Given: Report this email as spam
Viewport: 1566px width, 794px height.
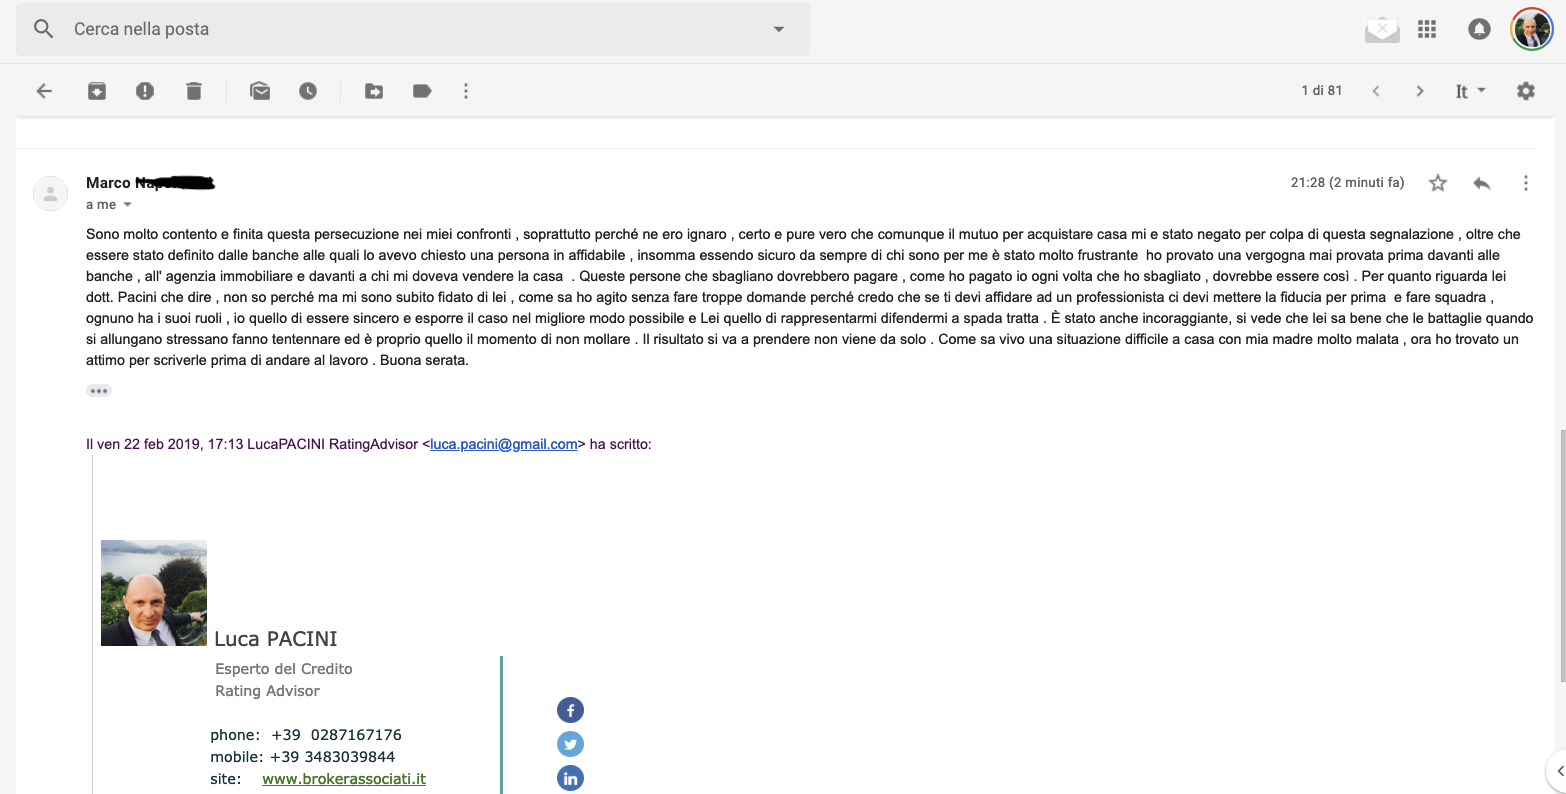Looking at the screenshot, I should pos(145,91).
